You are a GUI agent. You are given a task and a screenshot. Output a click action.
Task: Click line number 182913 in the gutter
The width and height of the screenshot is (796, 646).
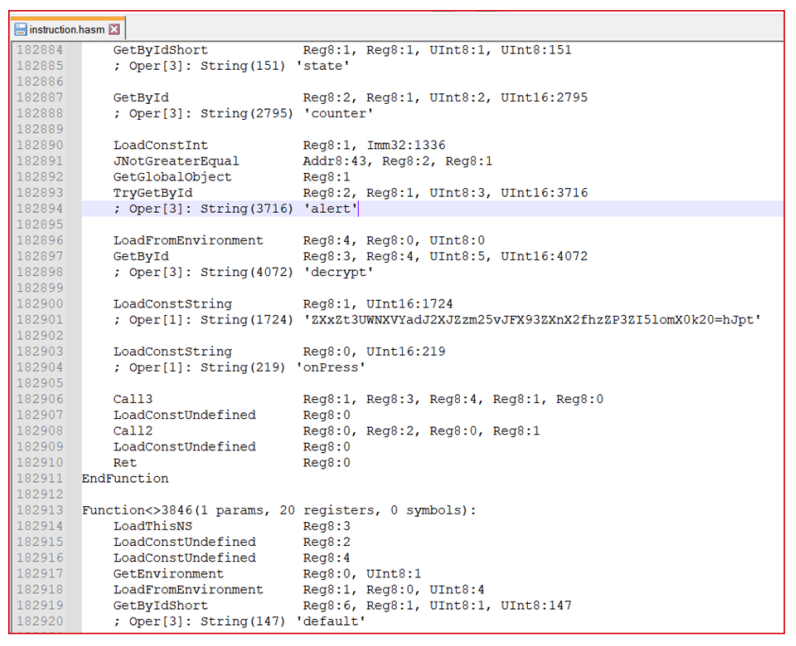(40, 510)
